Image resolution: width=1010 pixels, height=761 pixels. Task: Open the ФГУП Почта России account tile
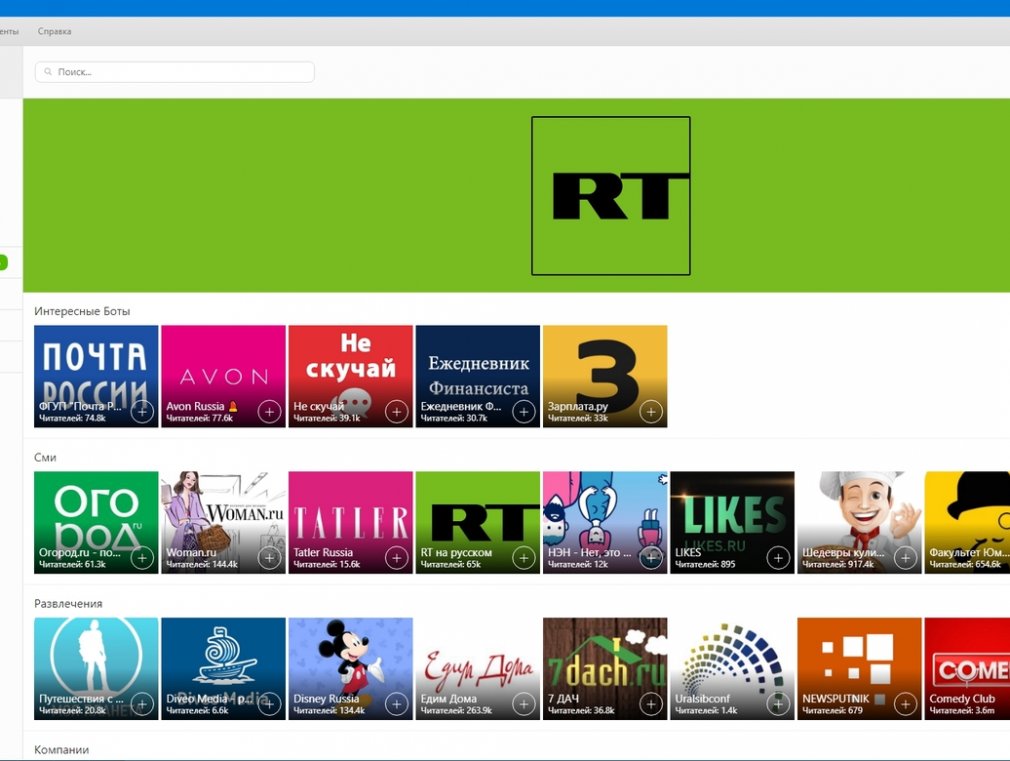point(96,376)
